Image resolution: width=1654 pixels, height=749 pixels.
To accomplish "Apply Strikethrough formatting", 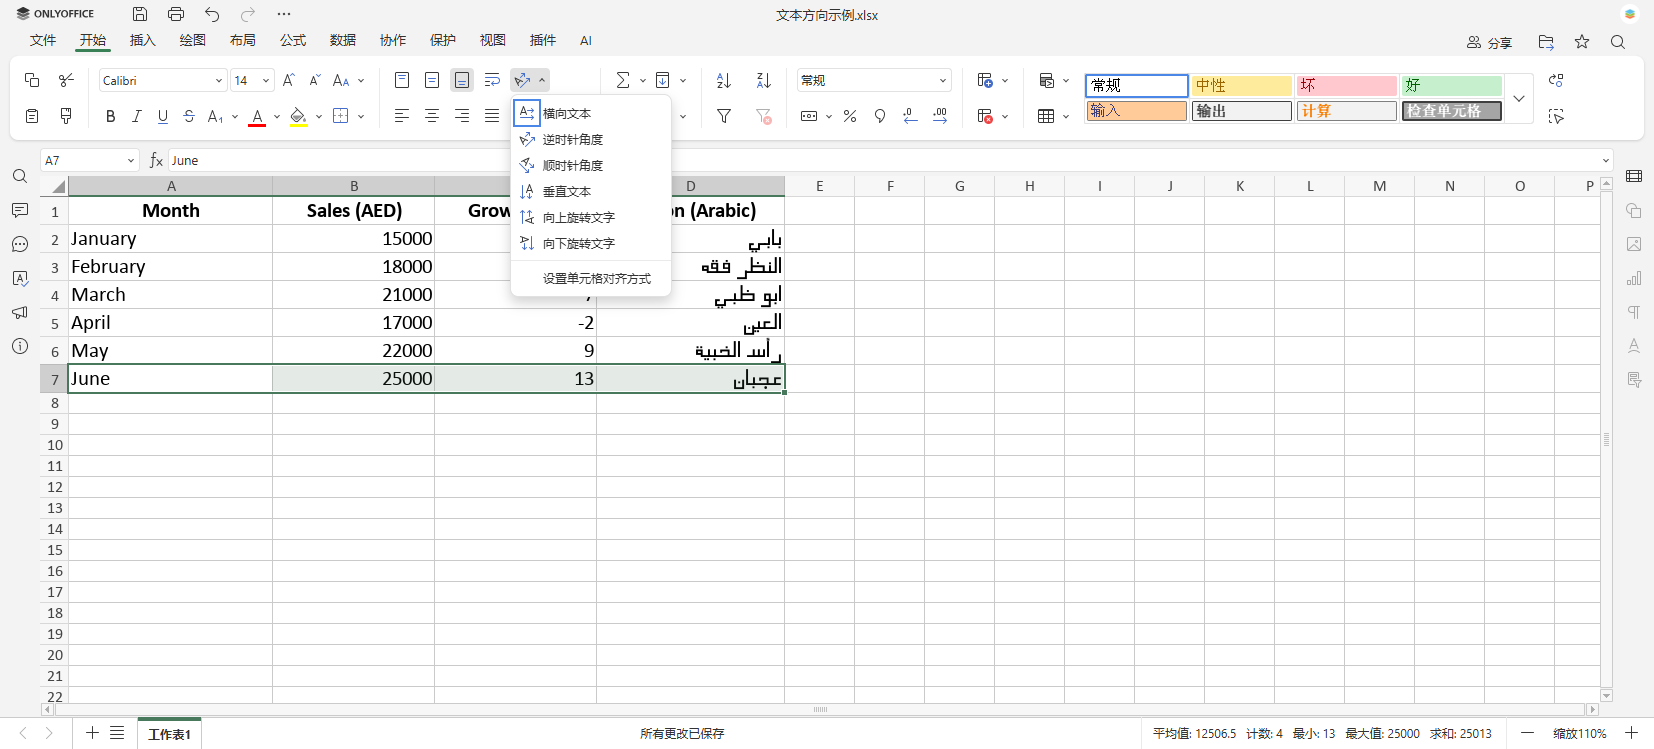I will coord(189,116).
